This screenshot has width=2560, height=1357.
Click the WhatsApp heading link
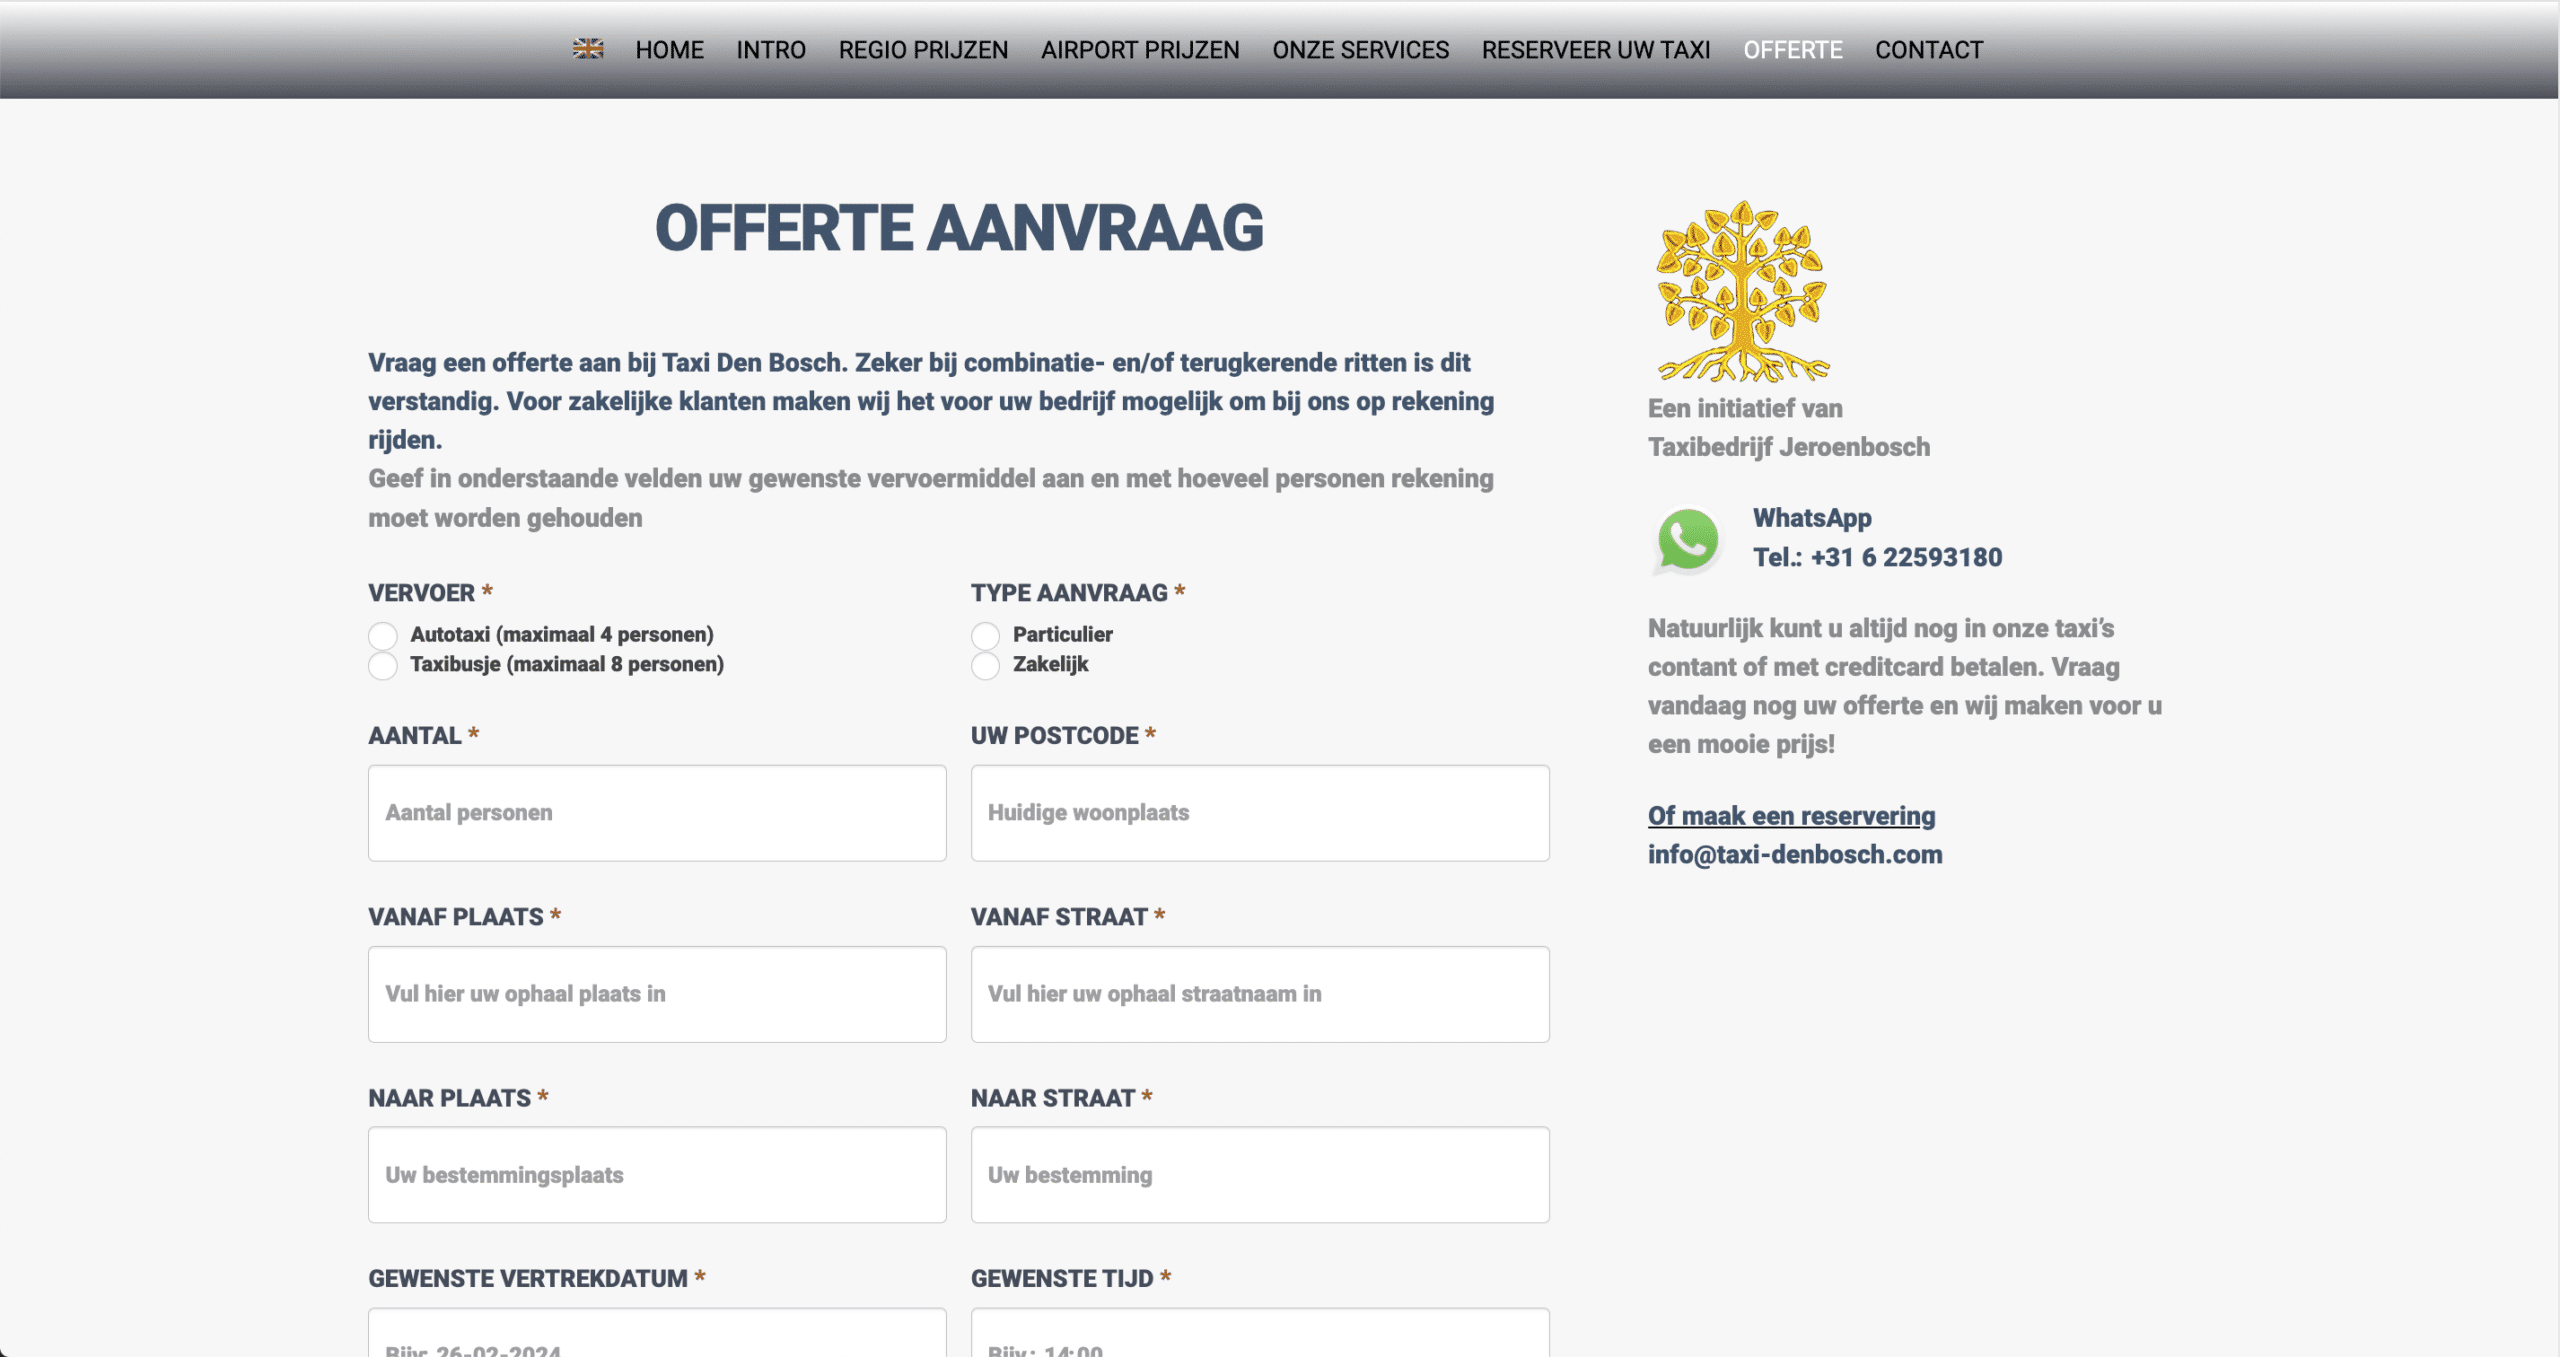pyautogui.click(x=1812, y=518)
